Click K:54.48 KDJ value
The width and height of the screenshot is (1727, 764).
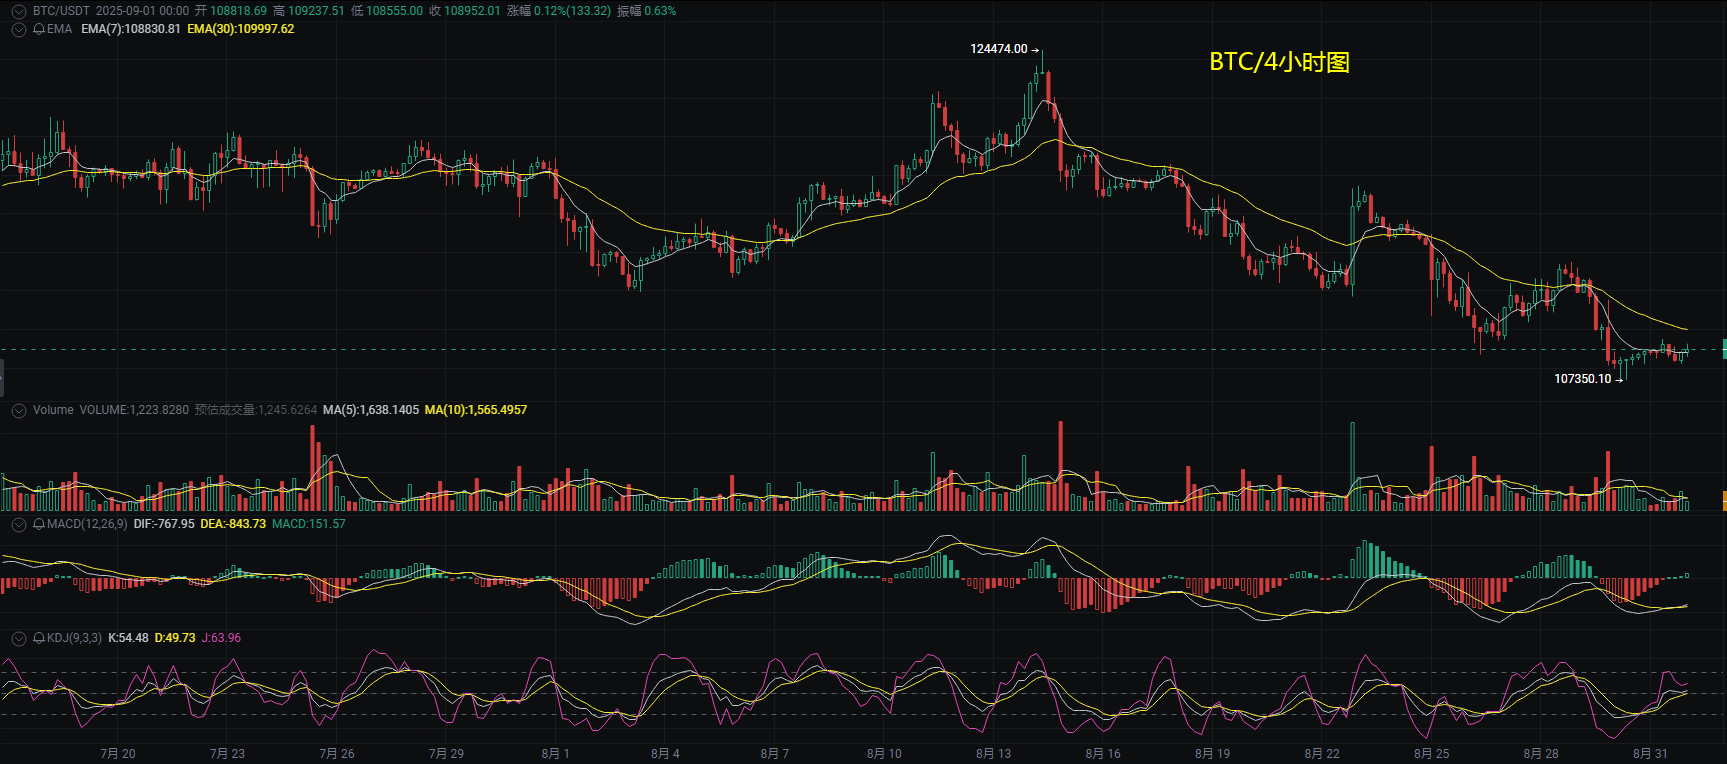pyautogui.click(x=128, y=638)
